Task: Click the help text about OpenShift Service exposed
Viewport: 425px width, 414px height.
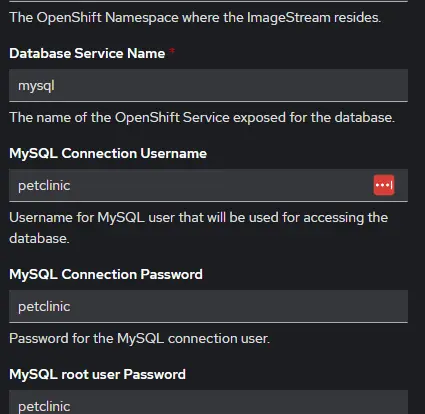Action: [x=202, y=117]
